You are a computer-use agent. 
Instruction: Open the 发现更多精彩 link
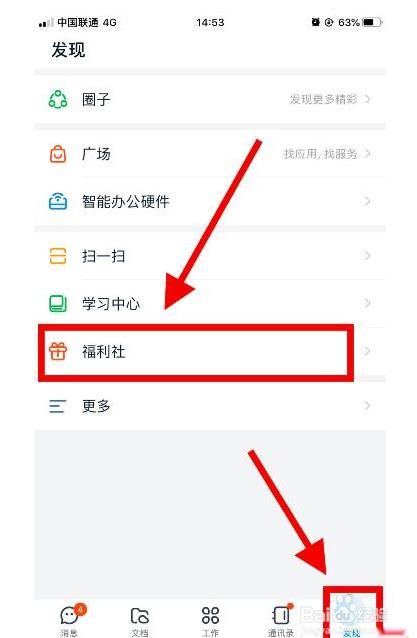point(323,99)
